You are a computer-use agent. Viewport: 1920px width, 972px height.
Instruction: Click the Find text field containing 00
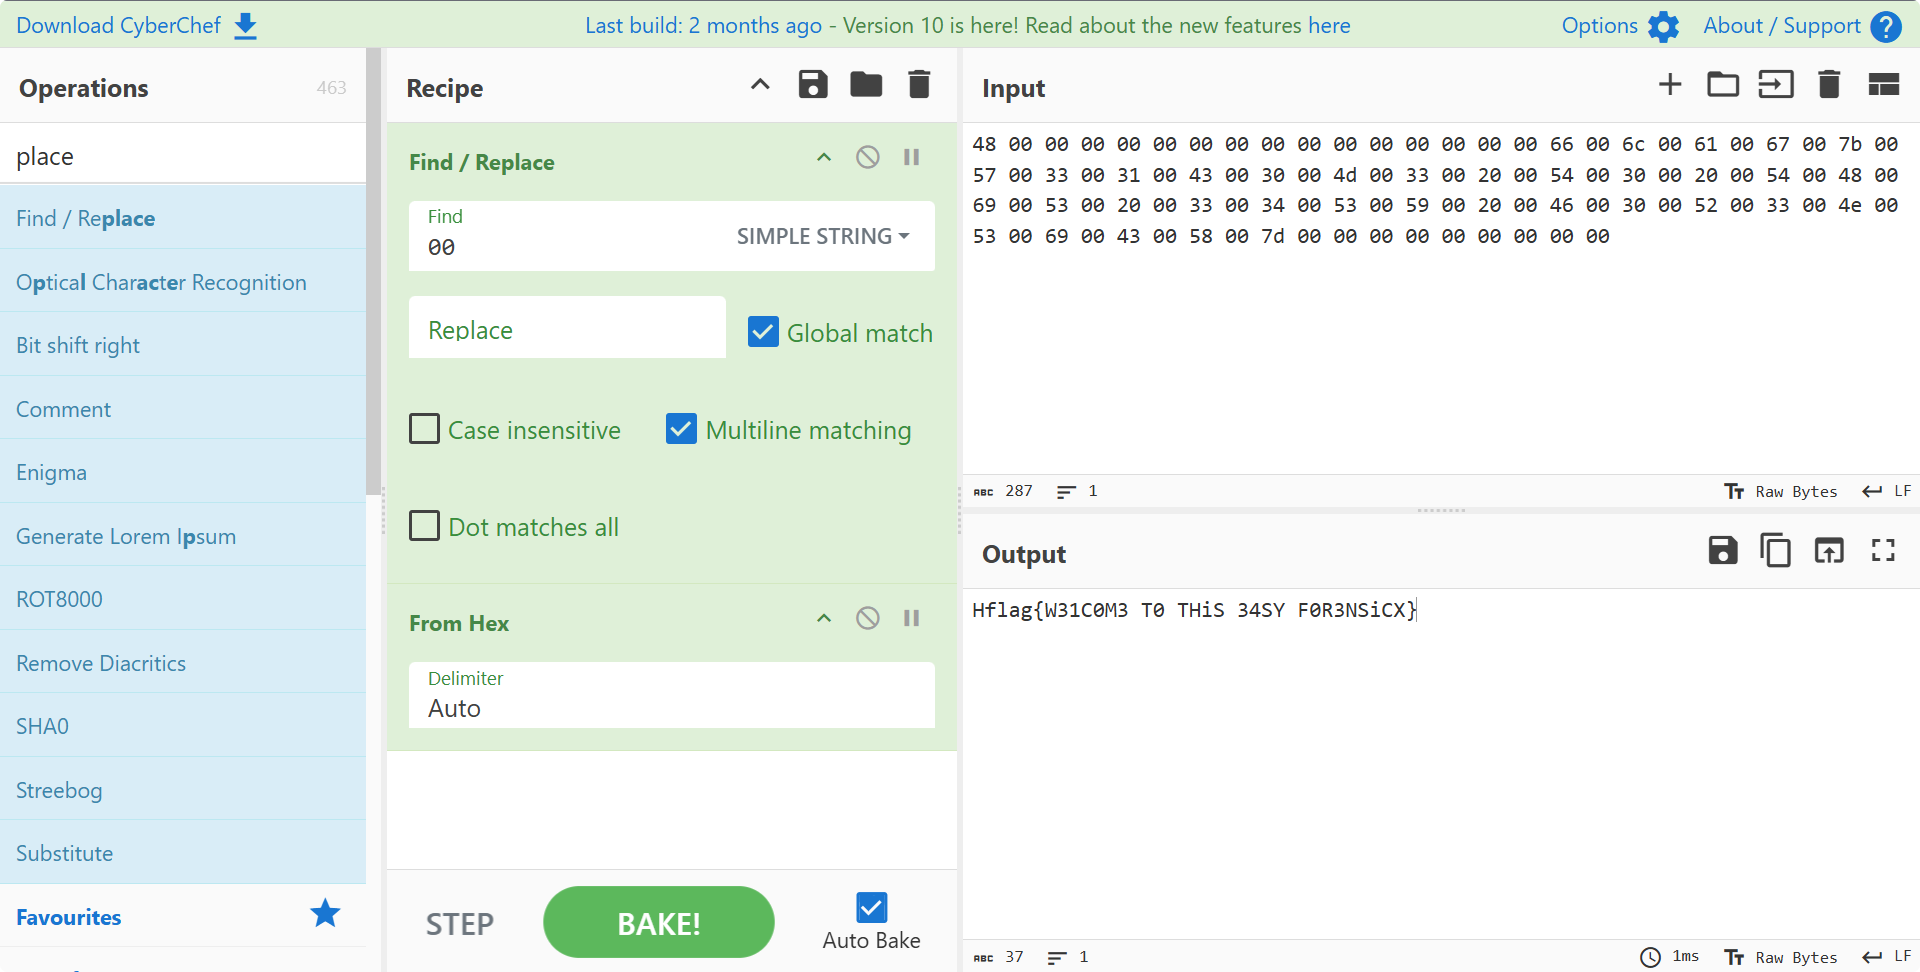(570, 236)
